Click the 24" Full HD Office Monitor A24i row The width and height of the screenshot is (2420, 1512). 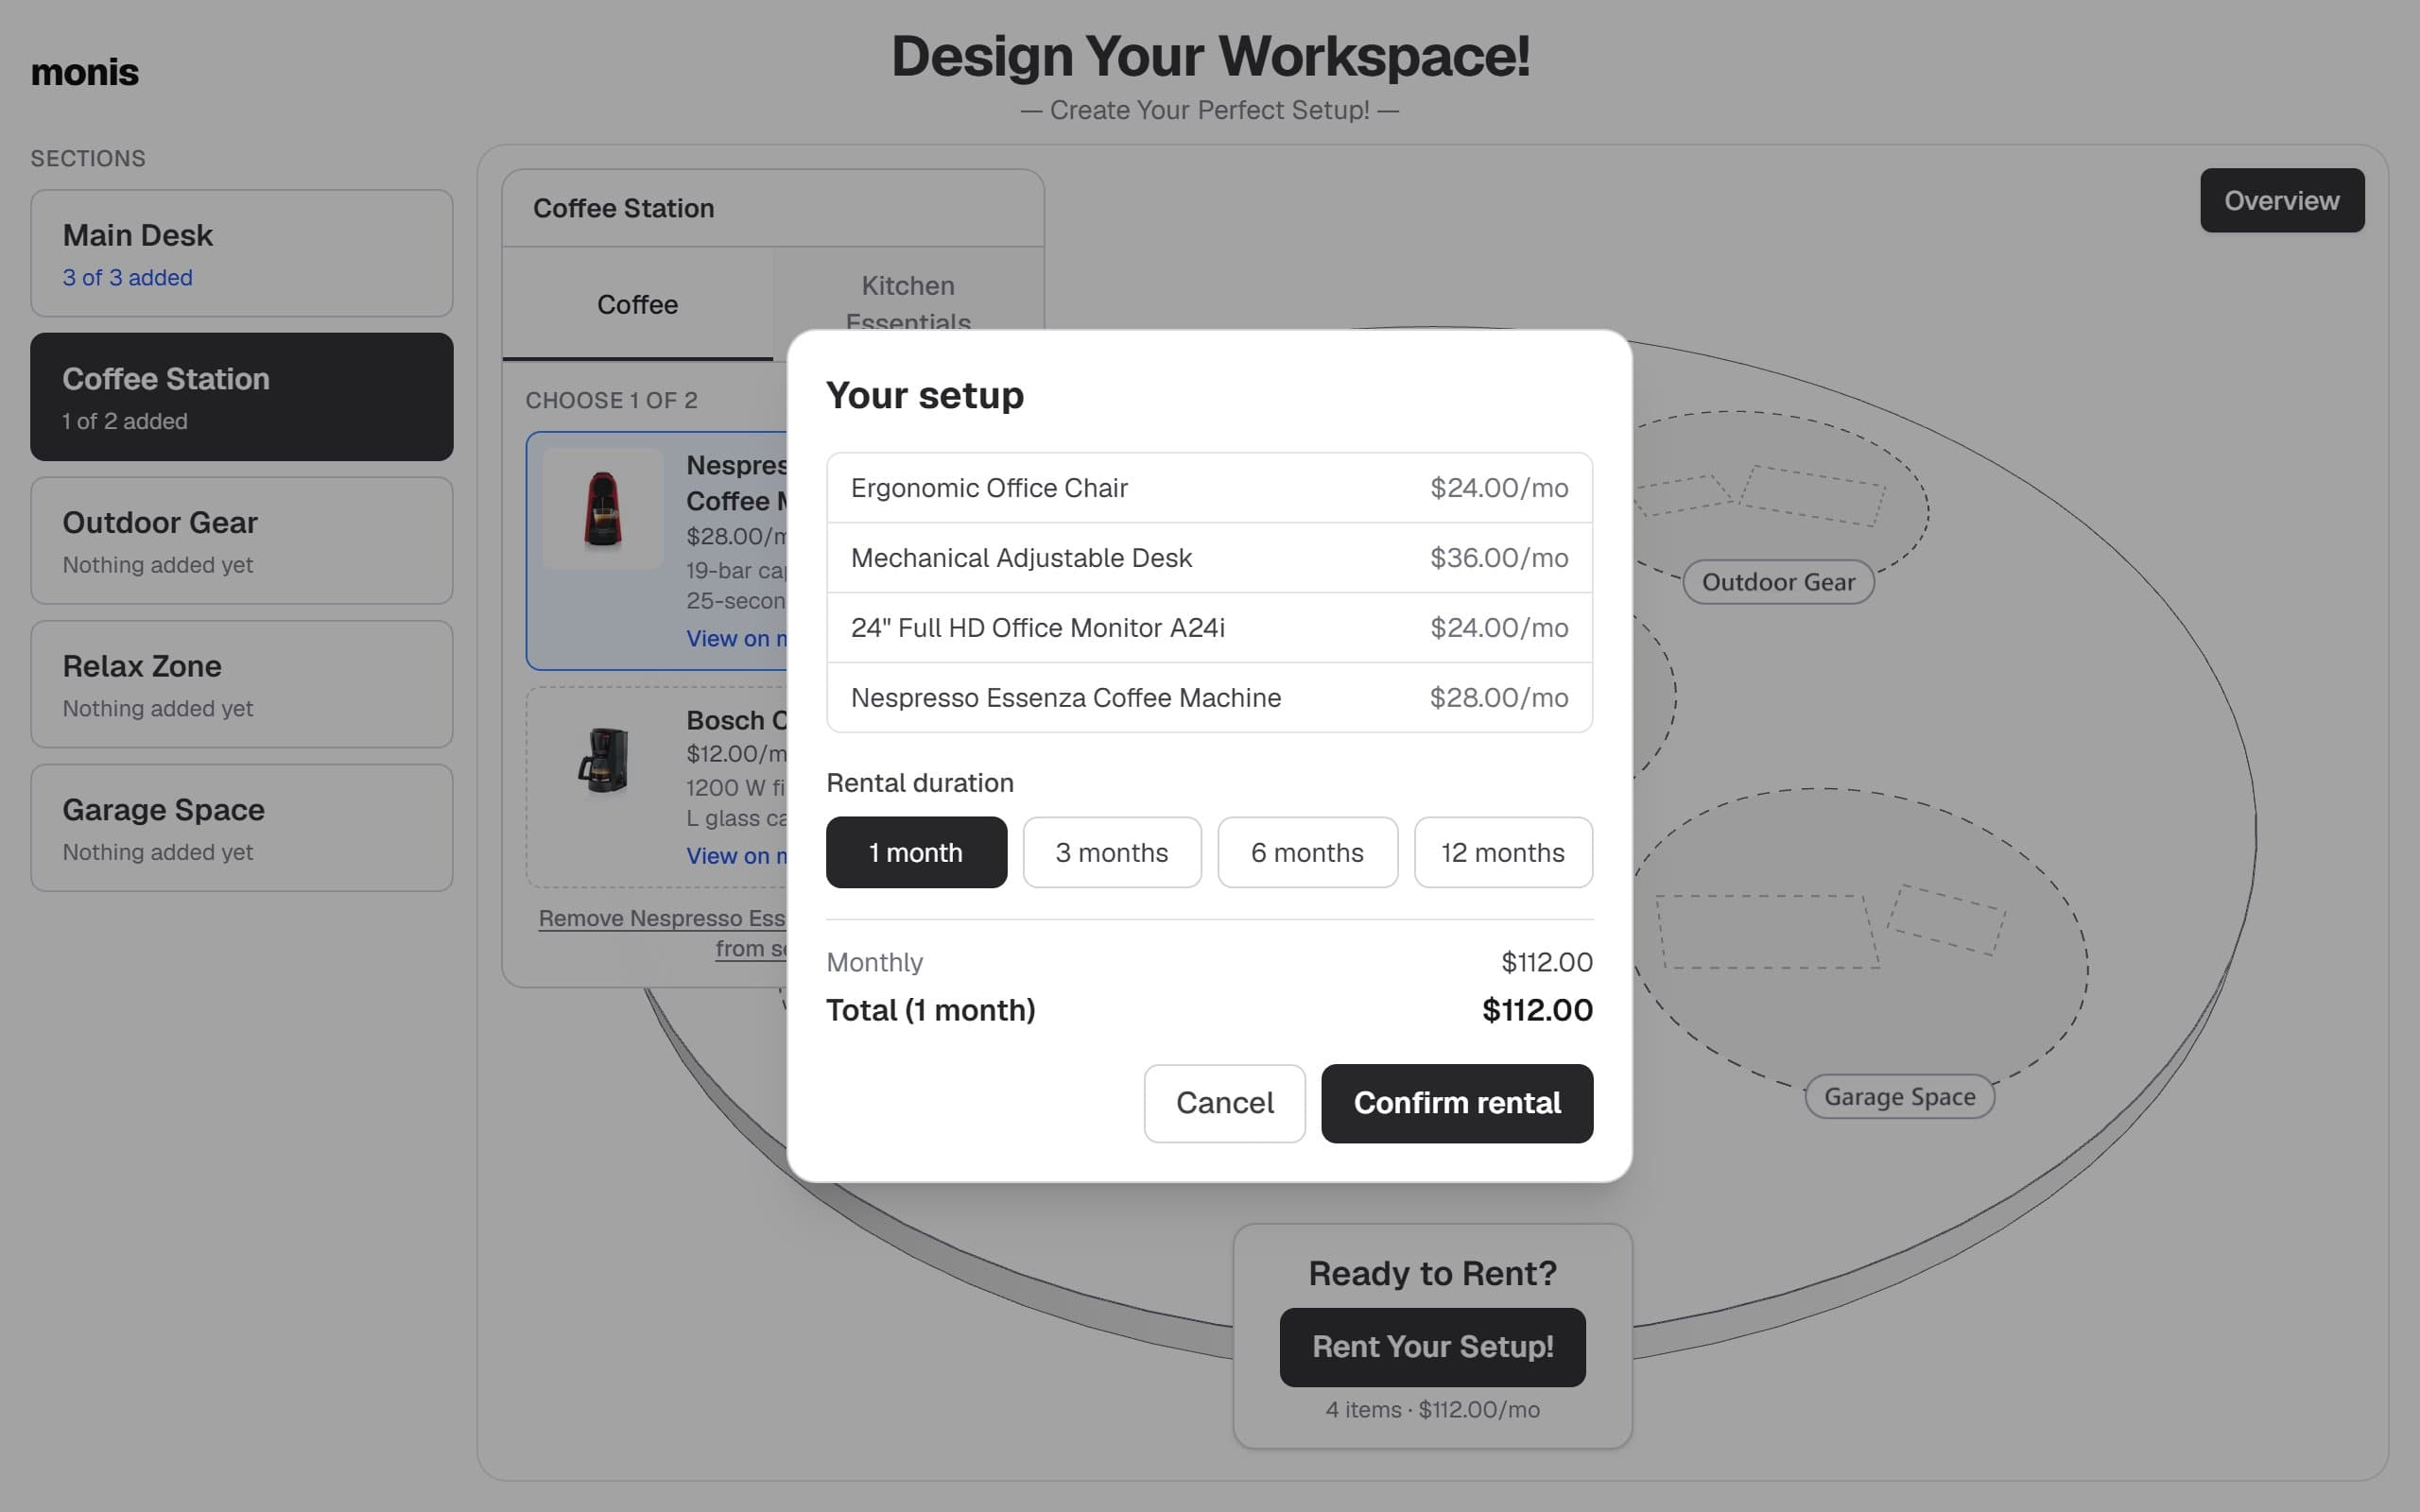pos(1209,628)
